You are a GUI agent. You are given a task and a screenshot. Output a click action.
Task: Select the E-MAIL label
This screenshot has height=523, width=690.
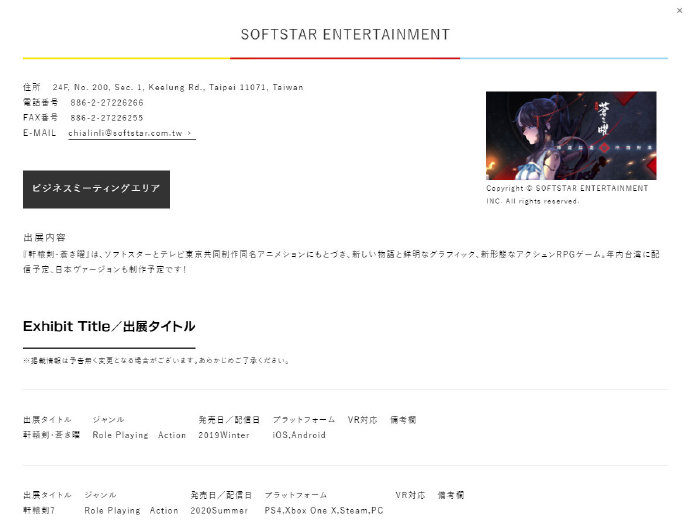[x=40, y=133]
